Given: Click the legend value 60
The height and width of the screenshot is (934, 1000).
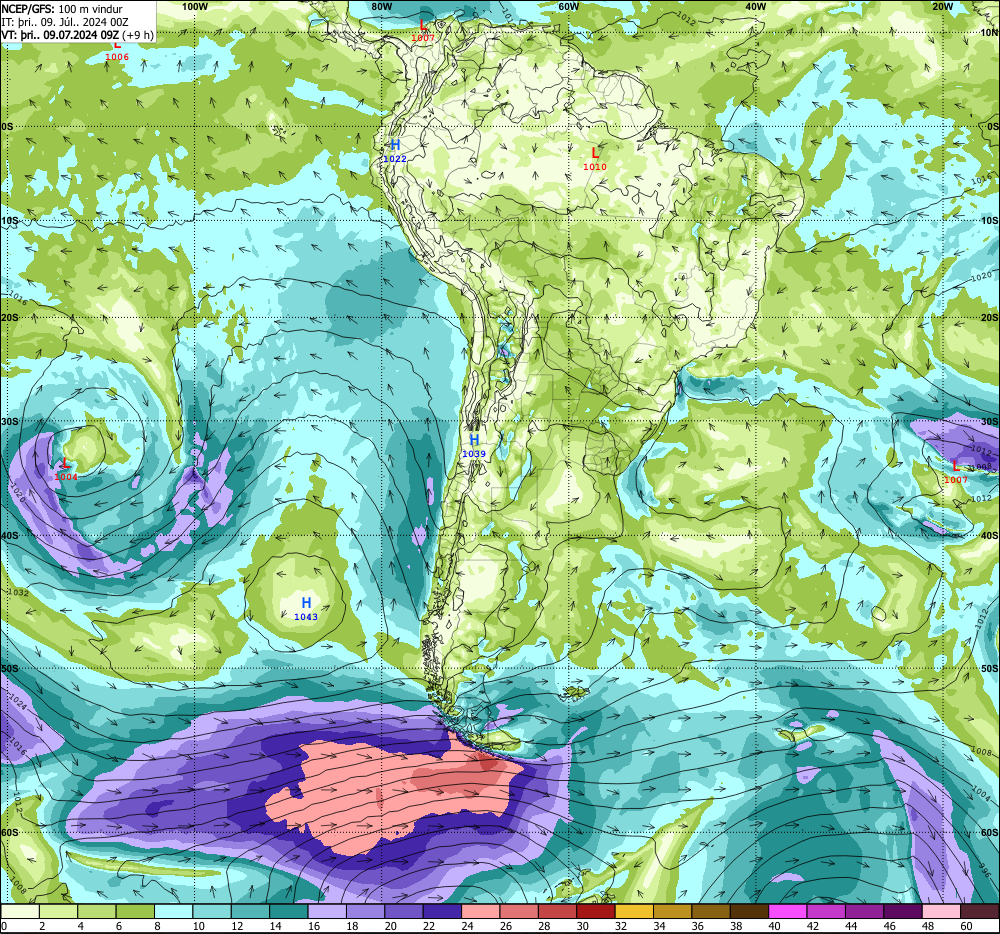Looking at the screenshot, I should tap(966, 926).
